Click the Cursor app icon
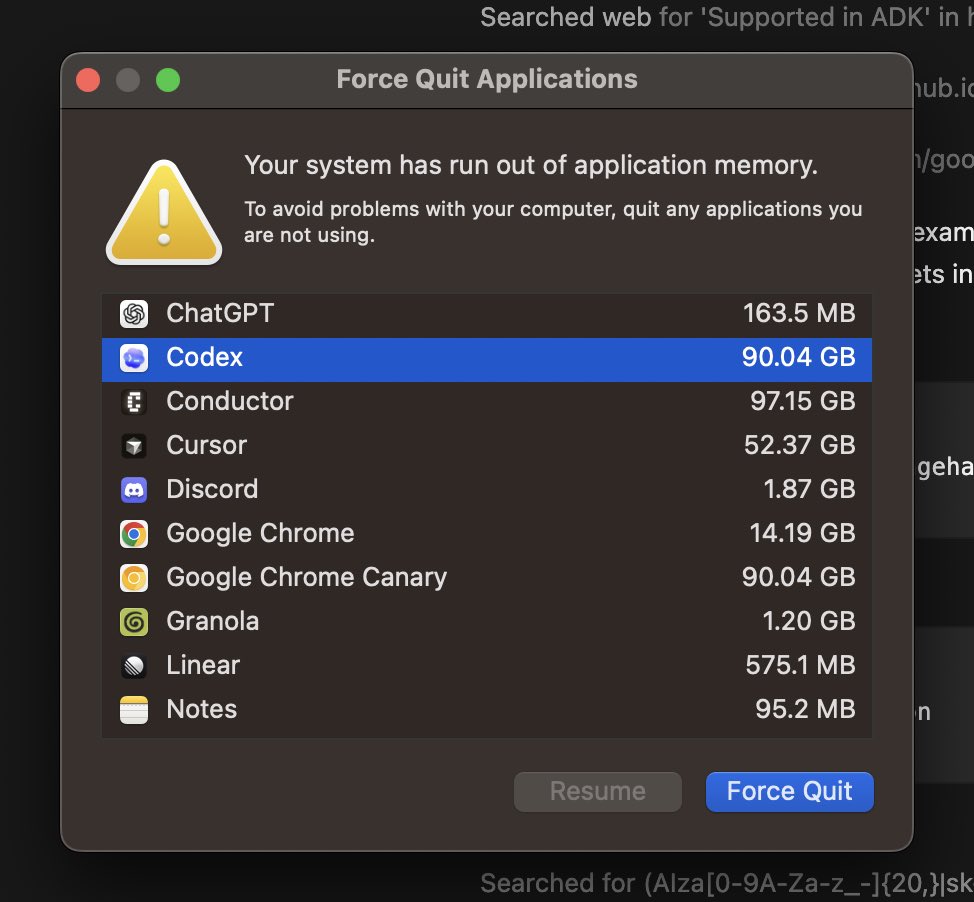The width and height of the screenshot is (974, 902). (x=134, y=446)
